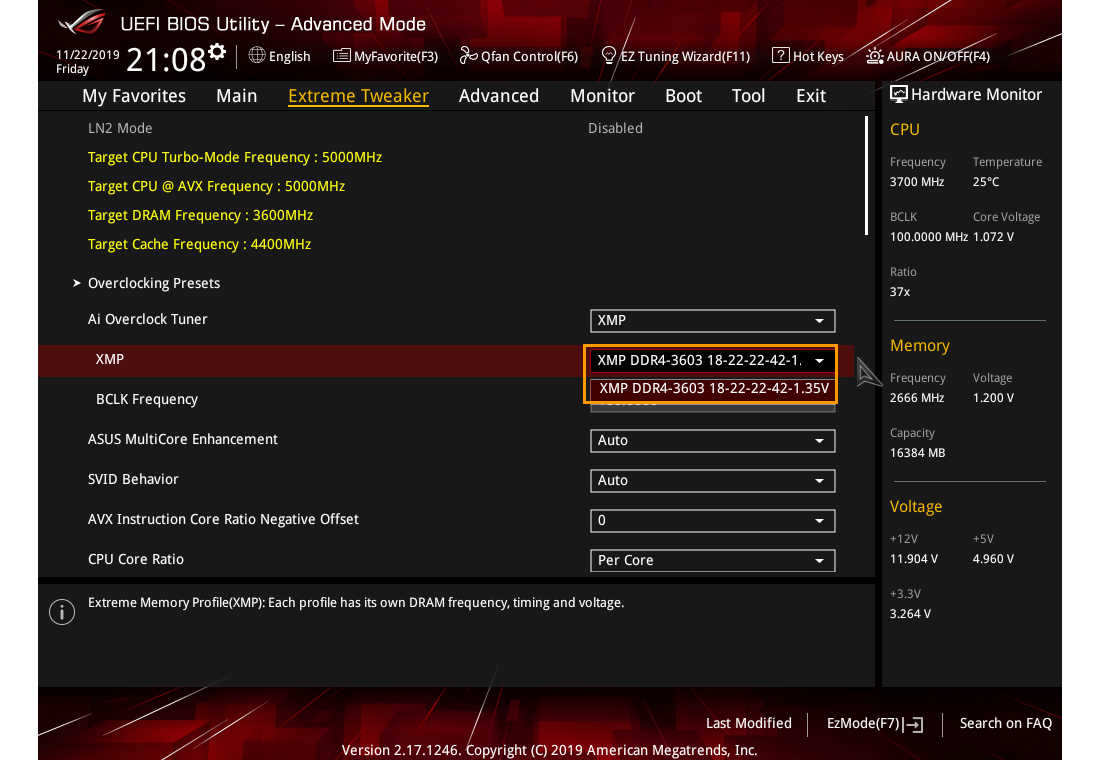Viewport: 1100px width, 760px height.
Task: Open AVX Instruction Core Ratio Negative Offset dropdown
Action: pos(713,521)
